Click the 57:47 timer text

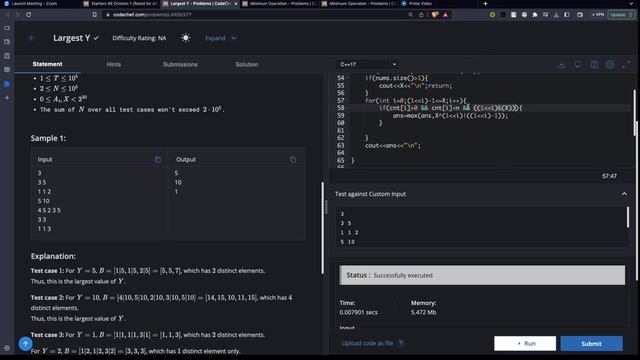coord(609,176)
